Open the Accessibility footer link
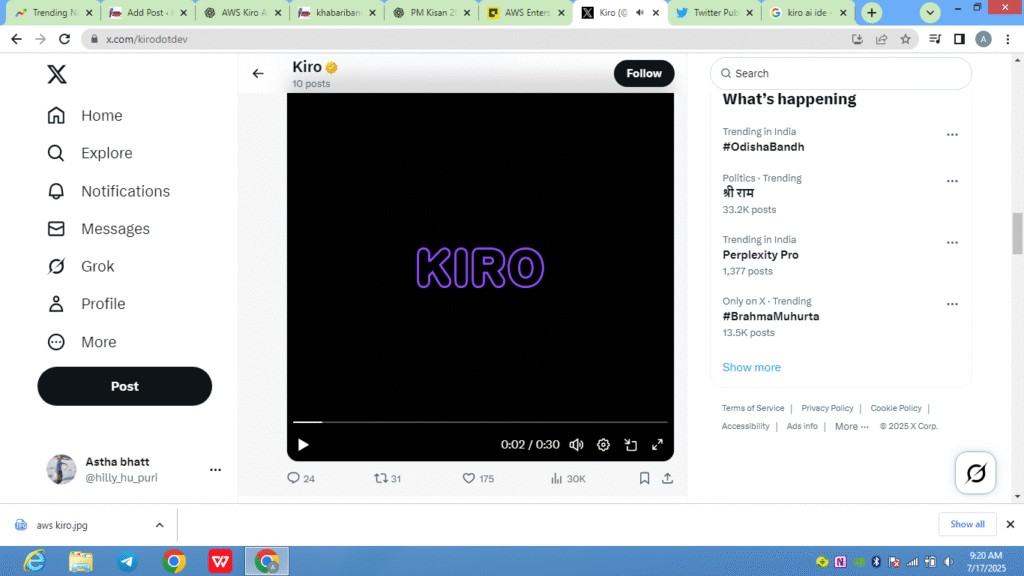Screen dimensions: 1024x576 (745, 426)
